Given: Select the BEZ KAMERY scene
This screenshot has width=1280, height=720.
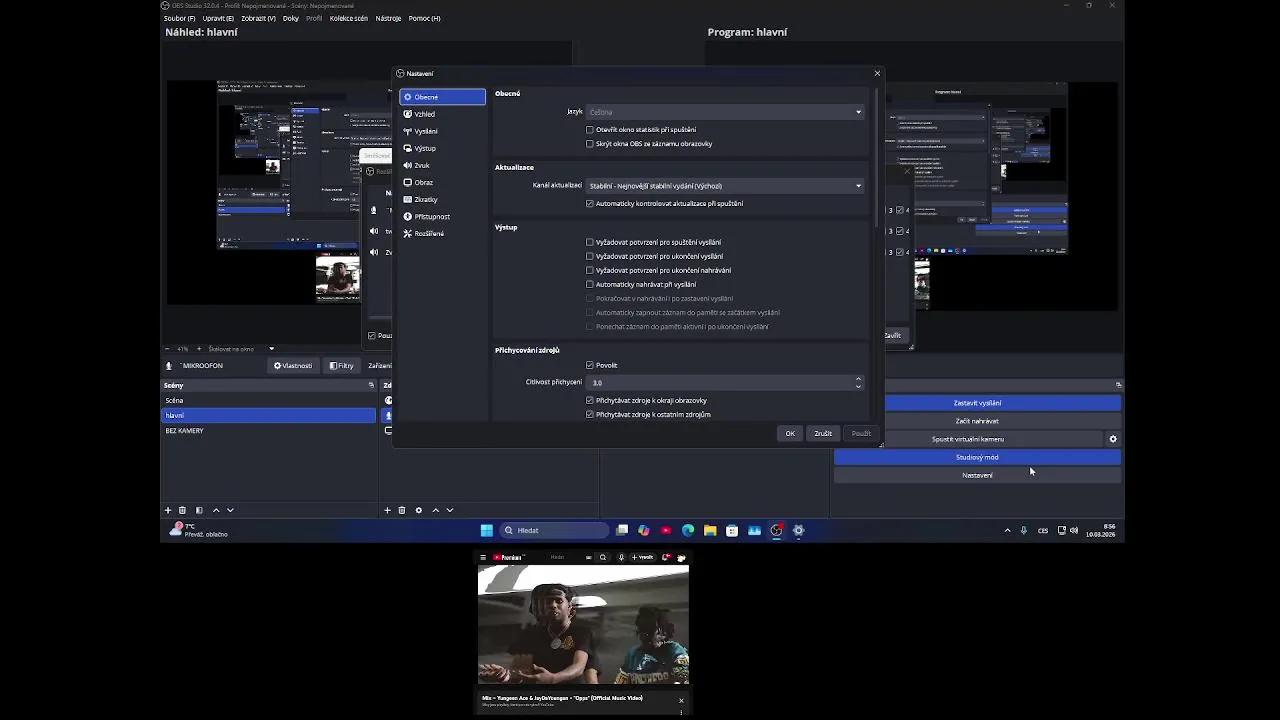Looking at the screenshot, I should tap(269, 430).
